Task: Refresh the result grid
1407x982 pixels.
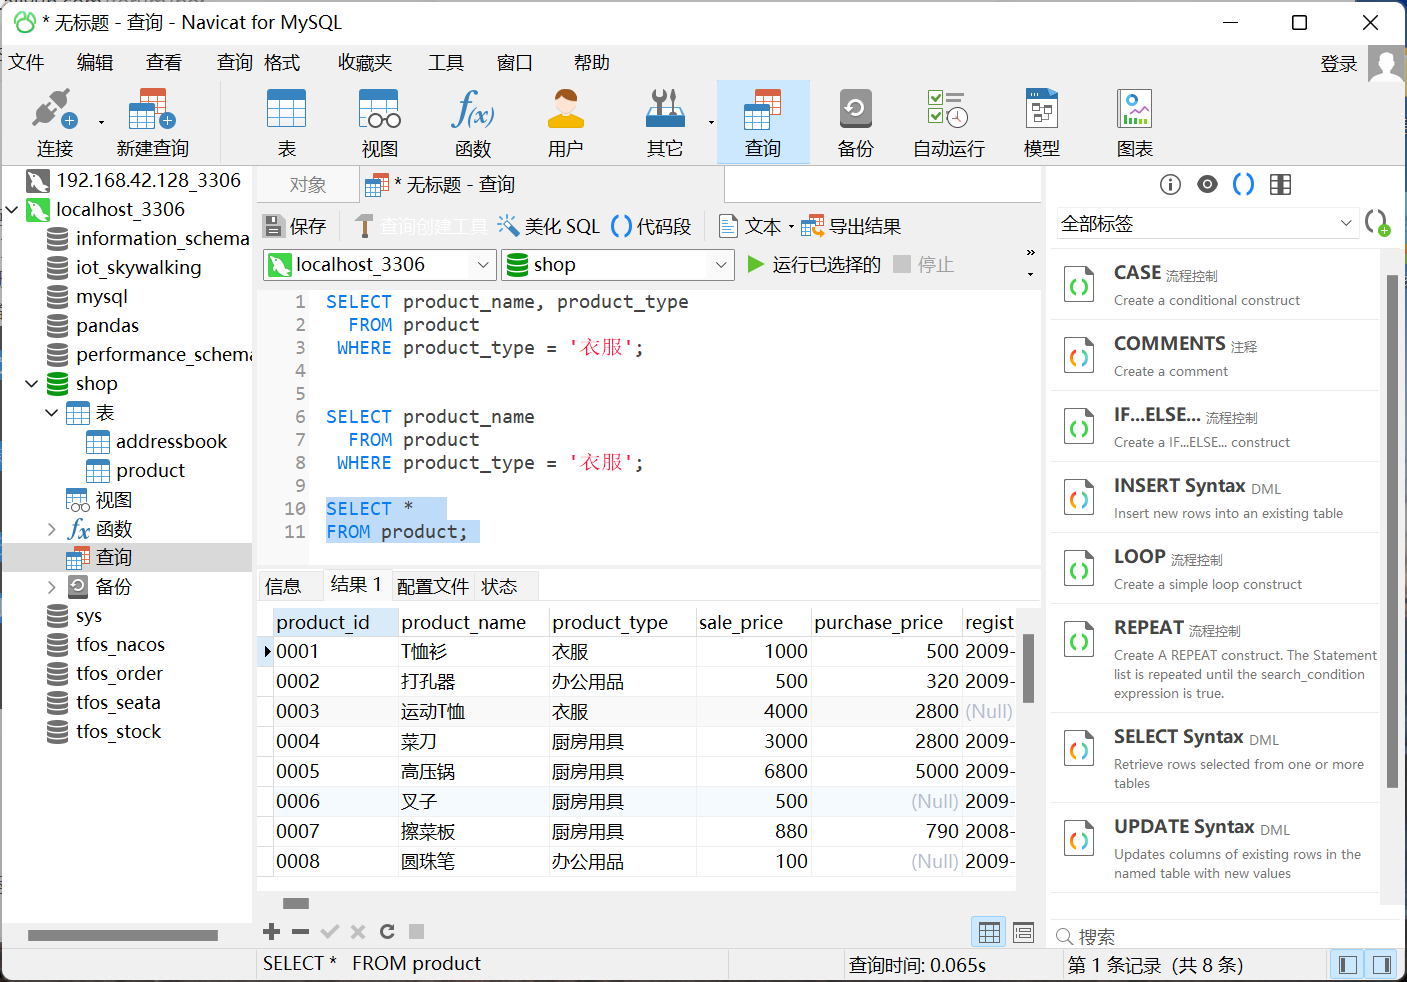Action: (387, 931)
